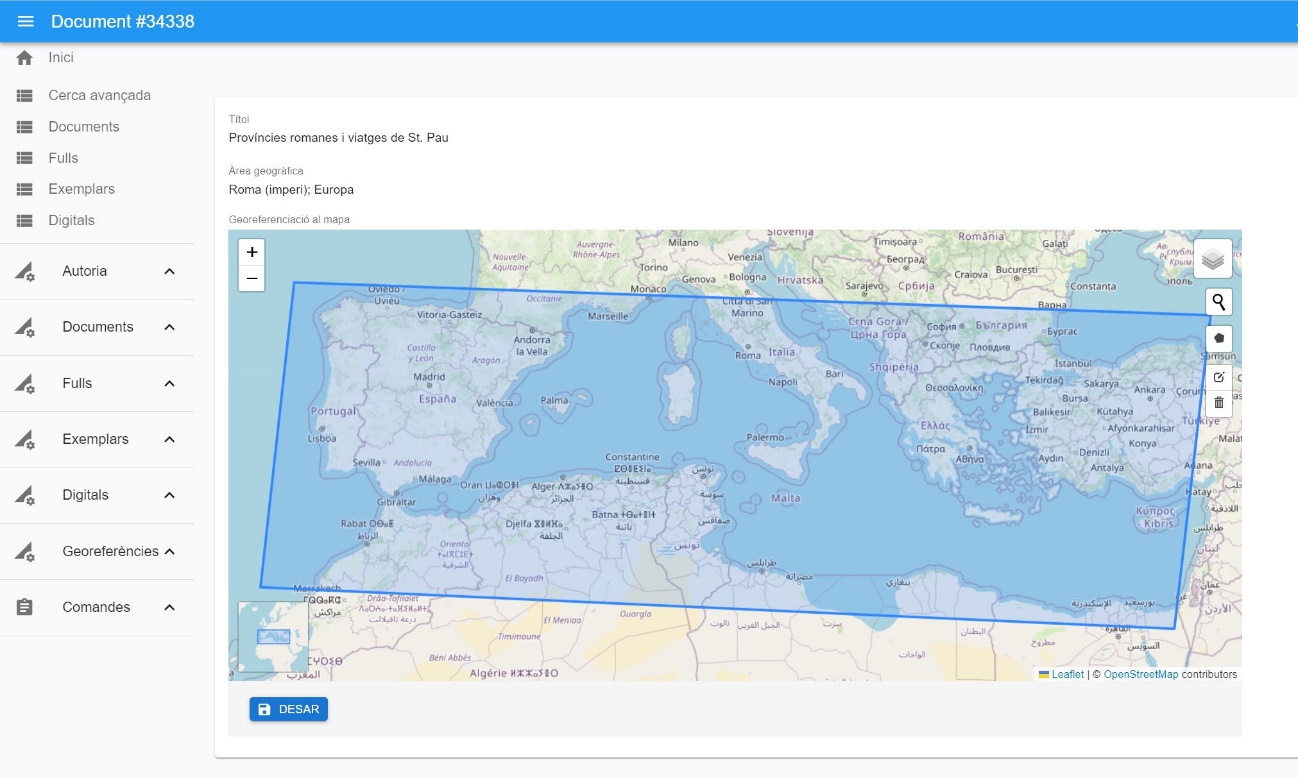Open the map search magnifier tool
The image size is (1298, 778).
[x=1219, y=302]
